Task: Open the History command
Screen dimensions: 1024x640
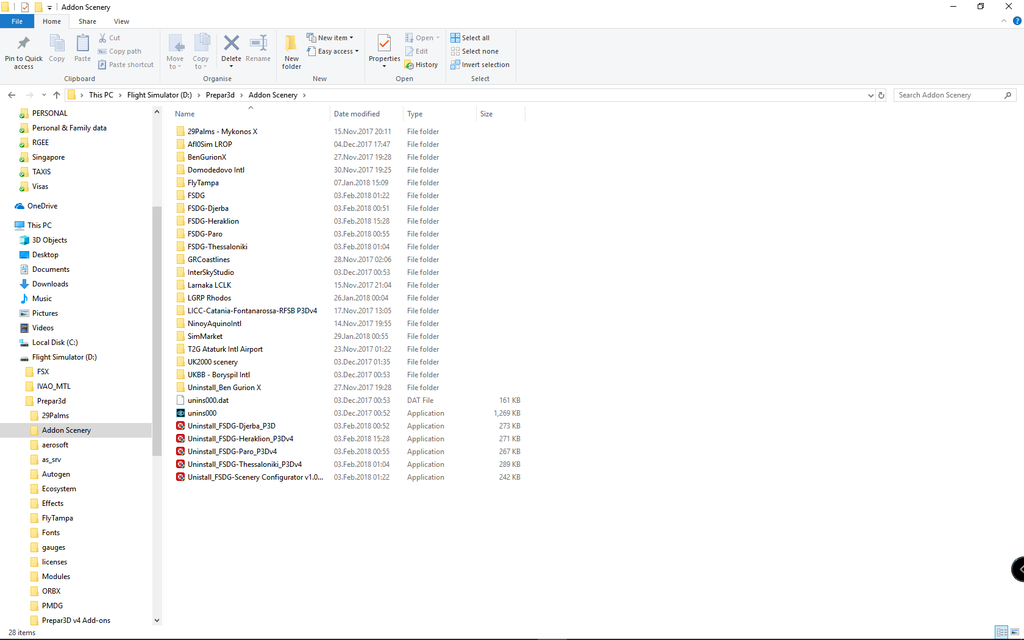Action: tap(421, 65)
